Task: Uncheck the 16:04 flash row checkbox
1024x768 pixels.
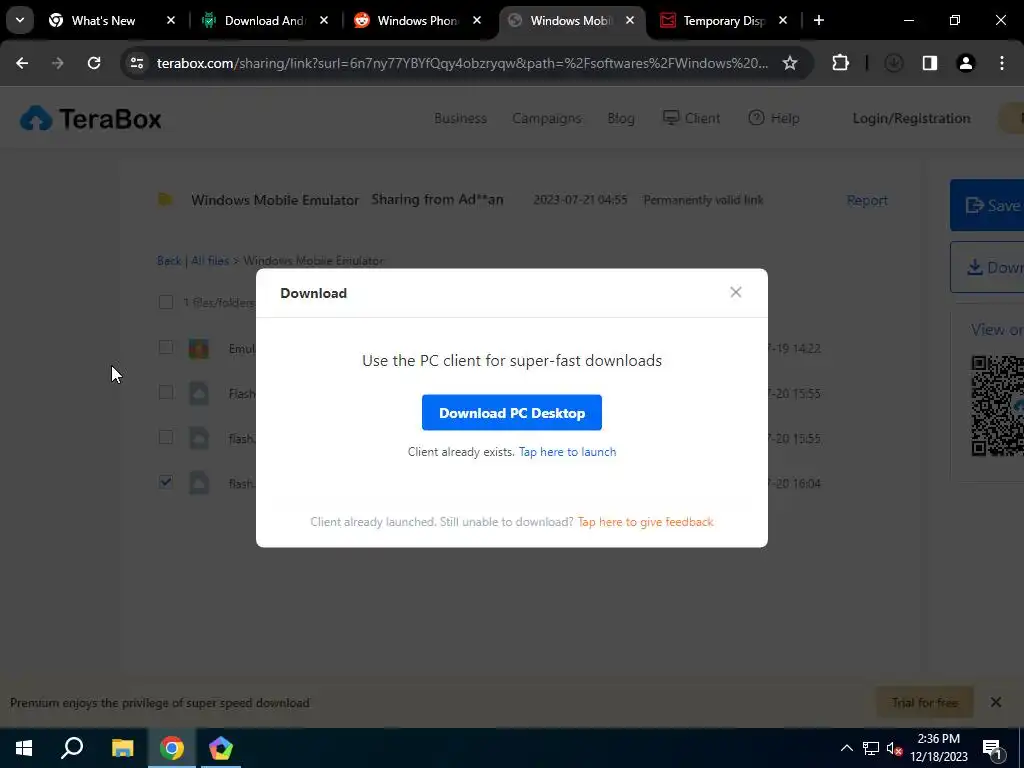Action: 166,483
